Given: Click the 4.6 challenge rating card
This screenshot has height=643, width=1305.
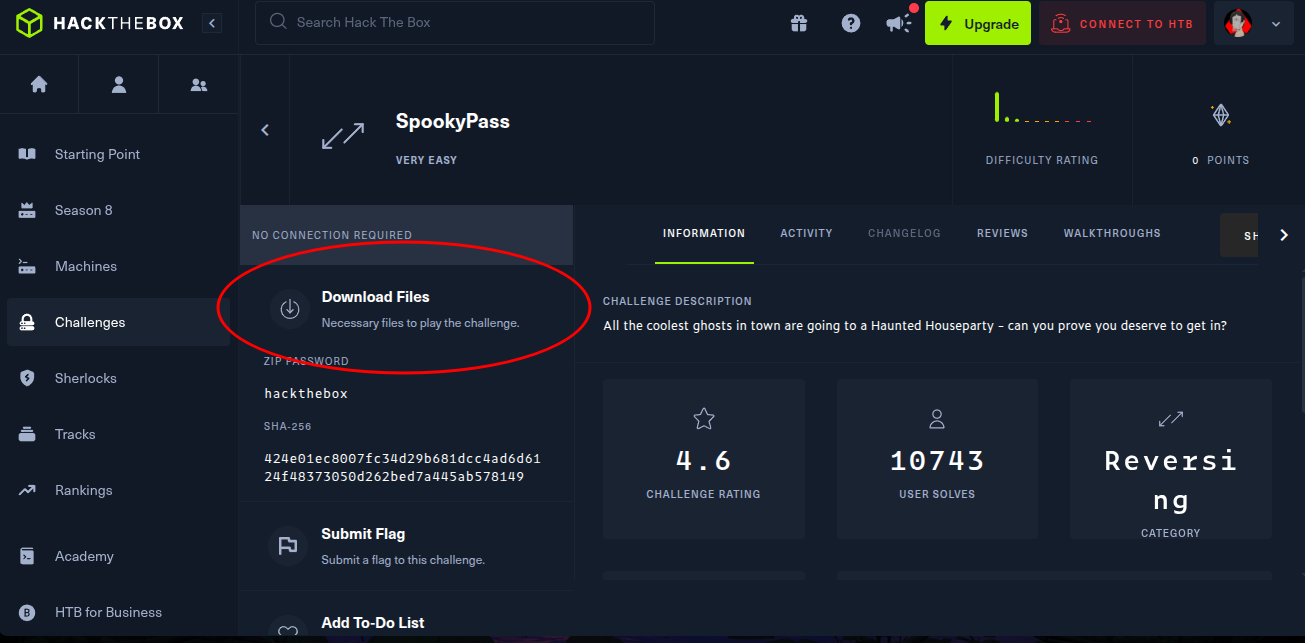Looking at the screenshot, I should (x=704, y=458).
